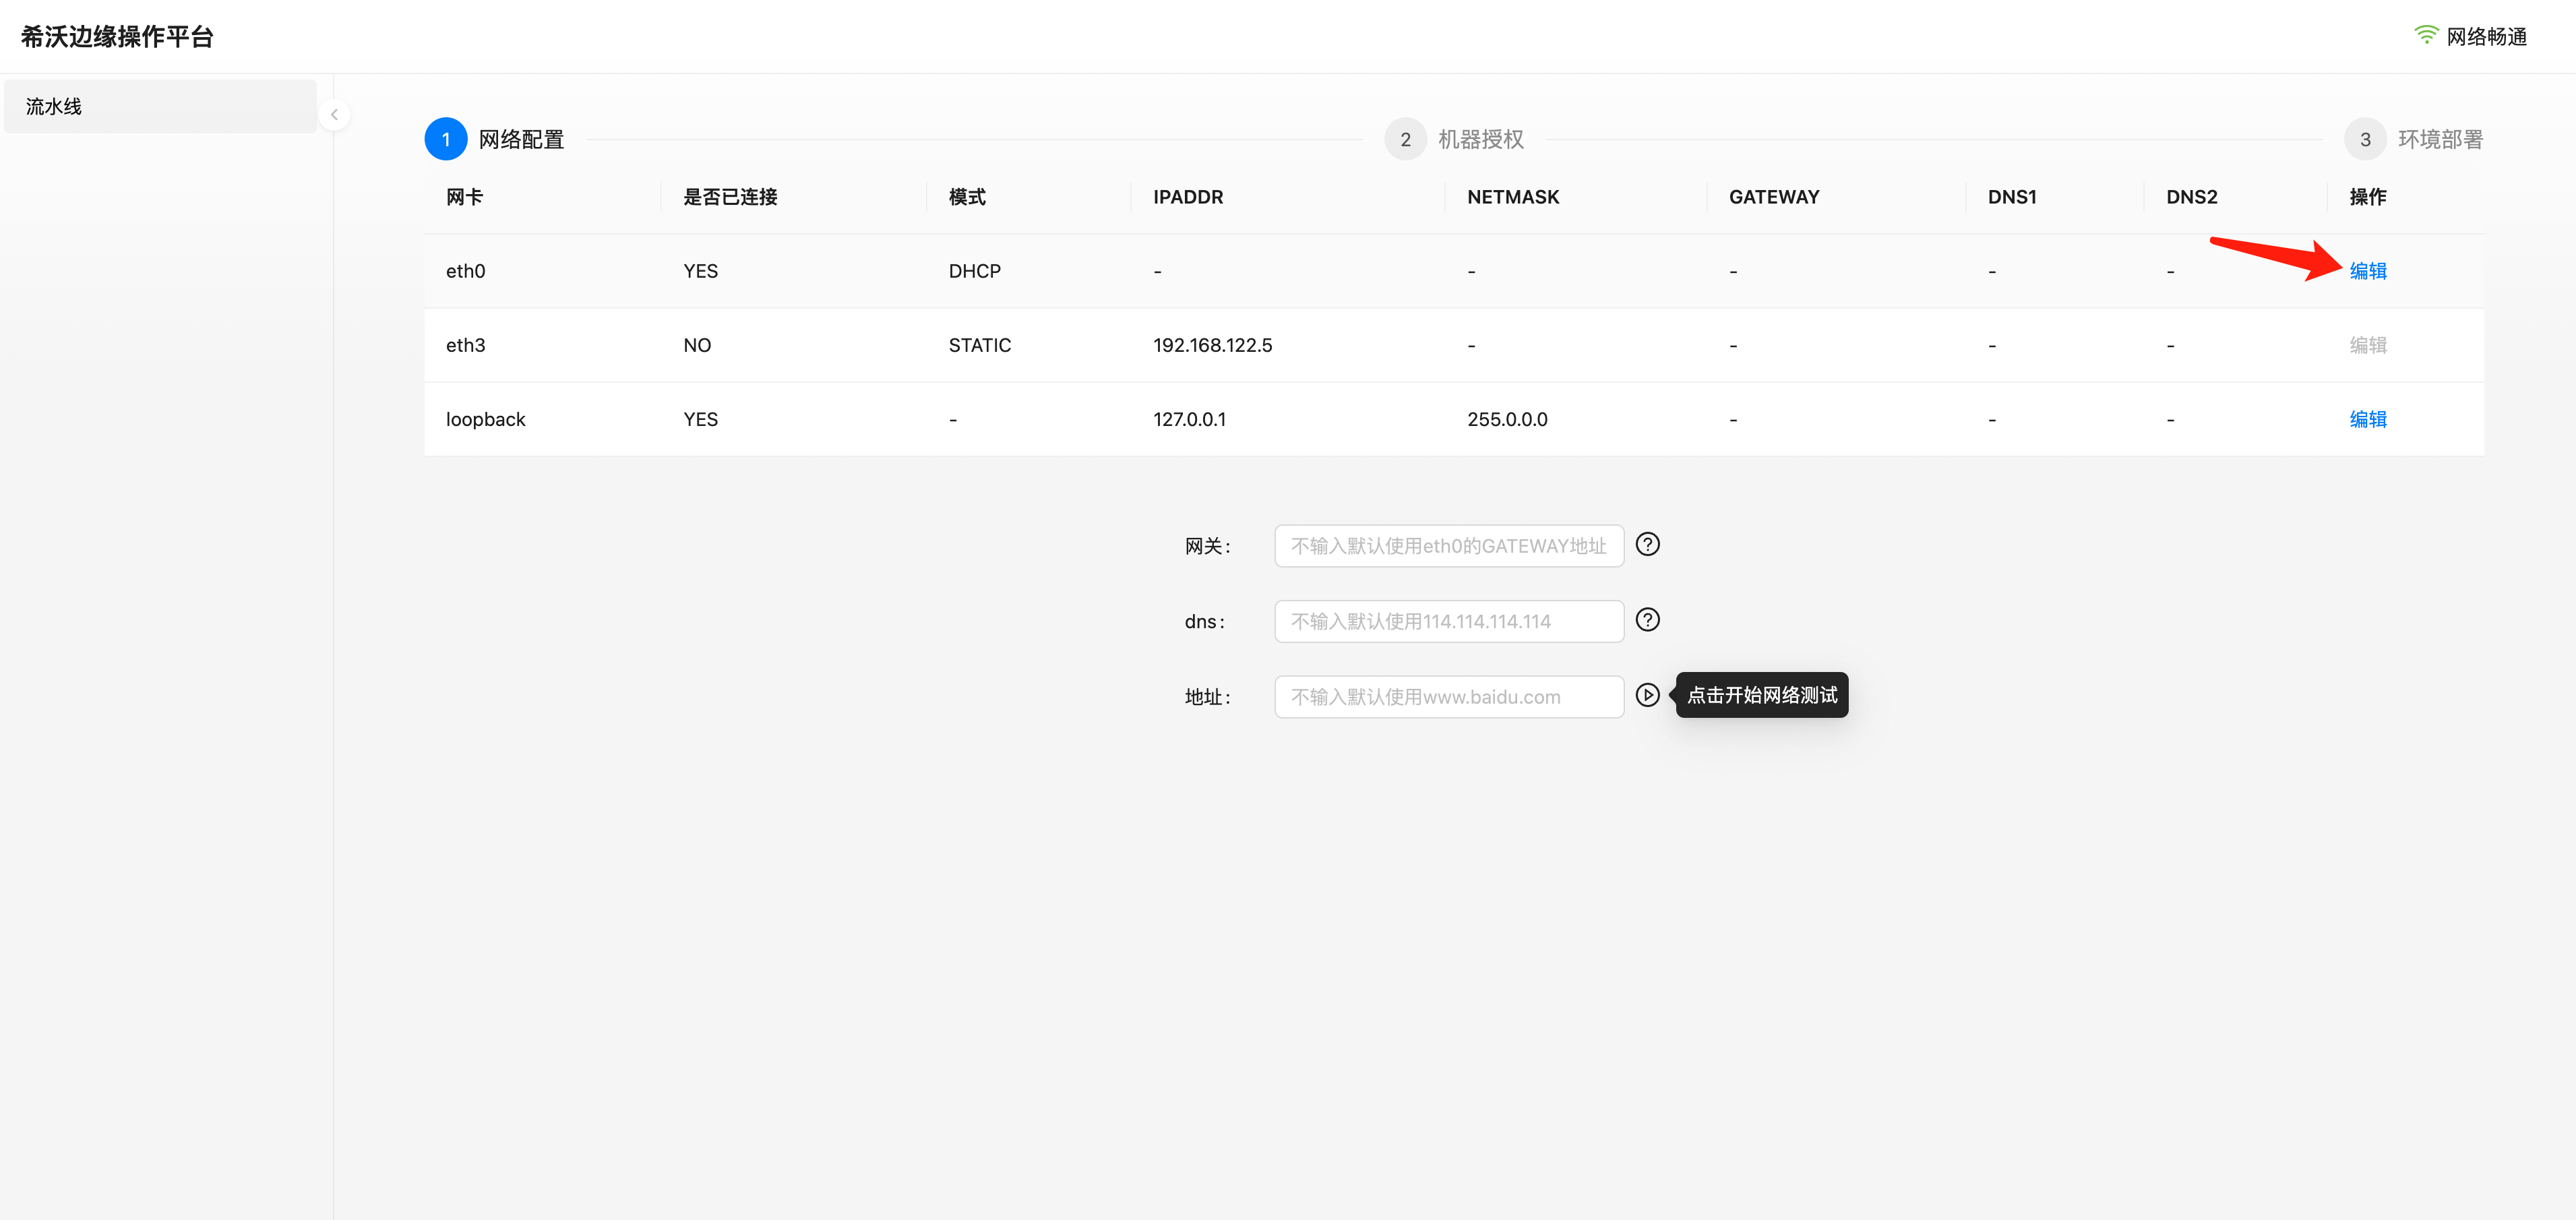
Task: Click the 点击开始网络测试 tooltip
Action: click(1762, 695)
